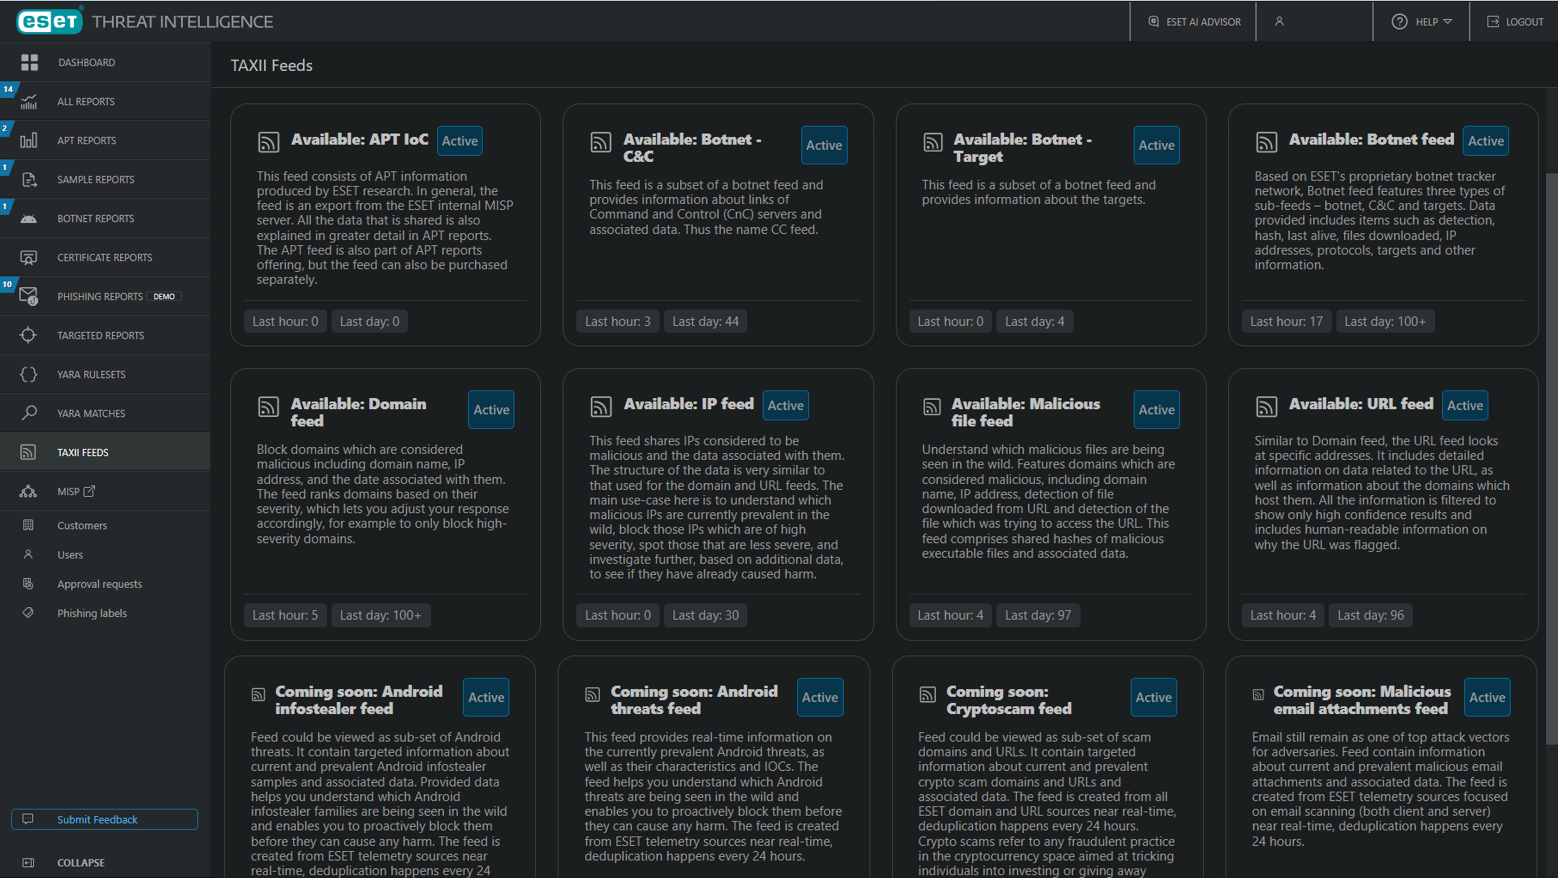Open the Dashboard icon in the sidebar
Image resolution: width=1558 pixels, height=878 pixels.
29,62
